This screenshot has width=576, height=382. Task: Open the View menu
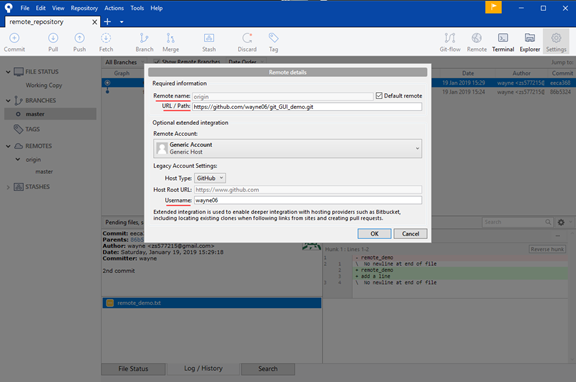point(58,8)
